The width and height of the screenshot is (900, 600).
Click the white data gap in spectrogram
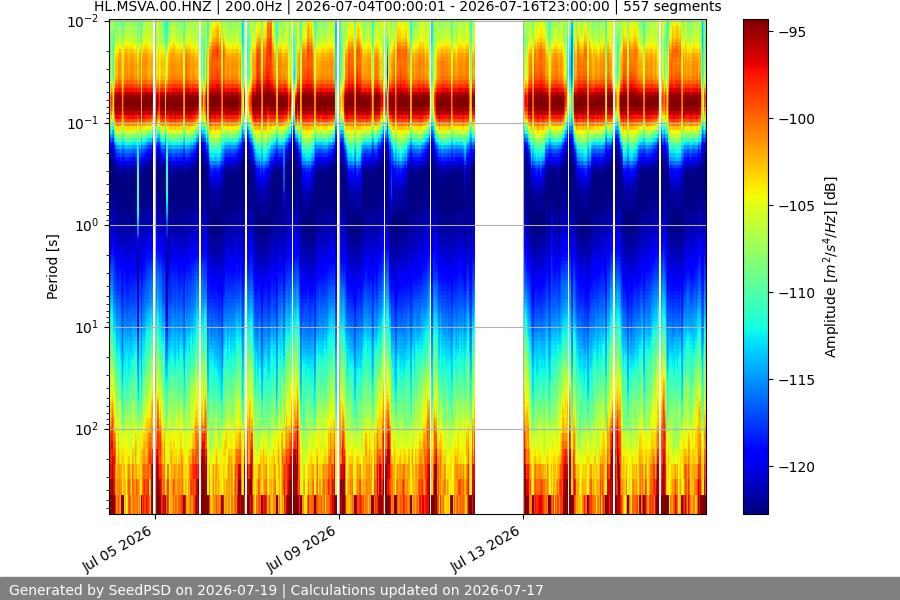499,267
